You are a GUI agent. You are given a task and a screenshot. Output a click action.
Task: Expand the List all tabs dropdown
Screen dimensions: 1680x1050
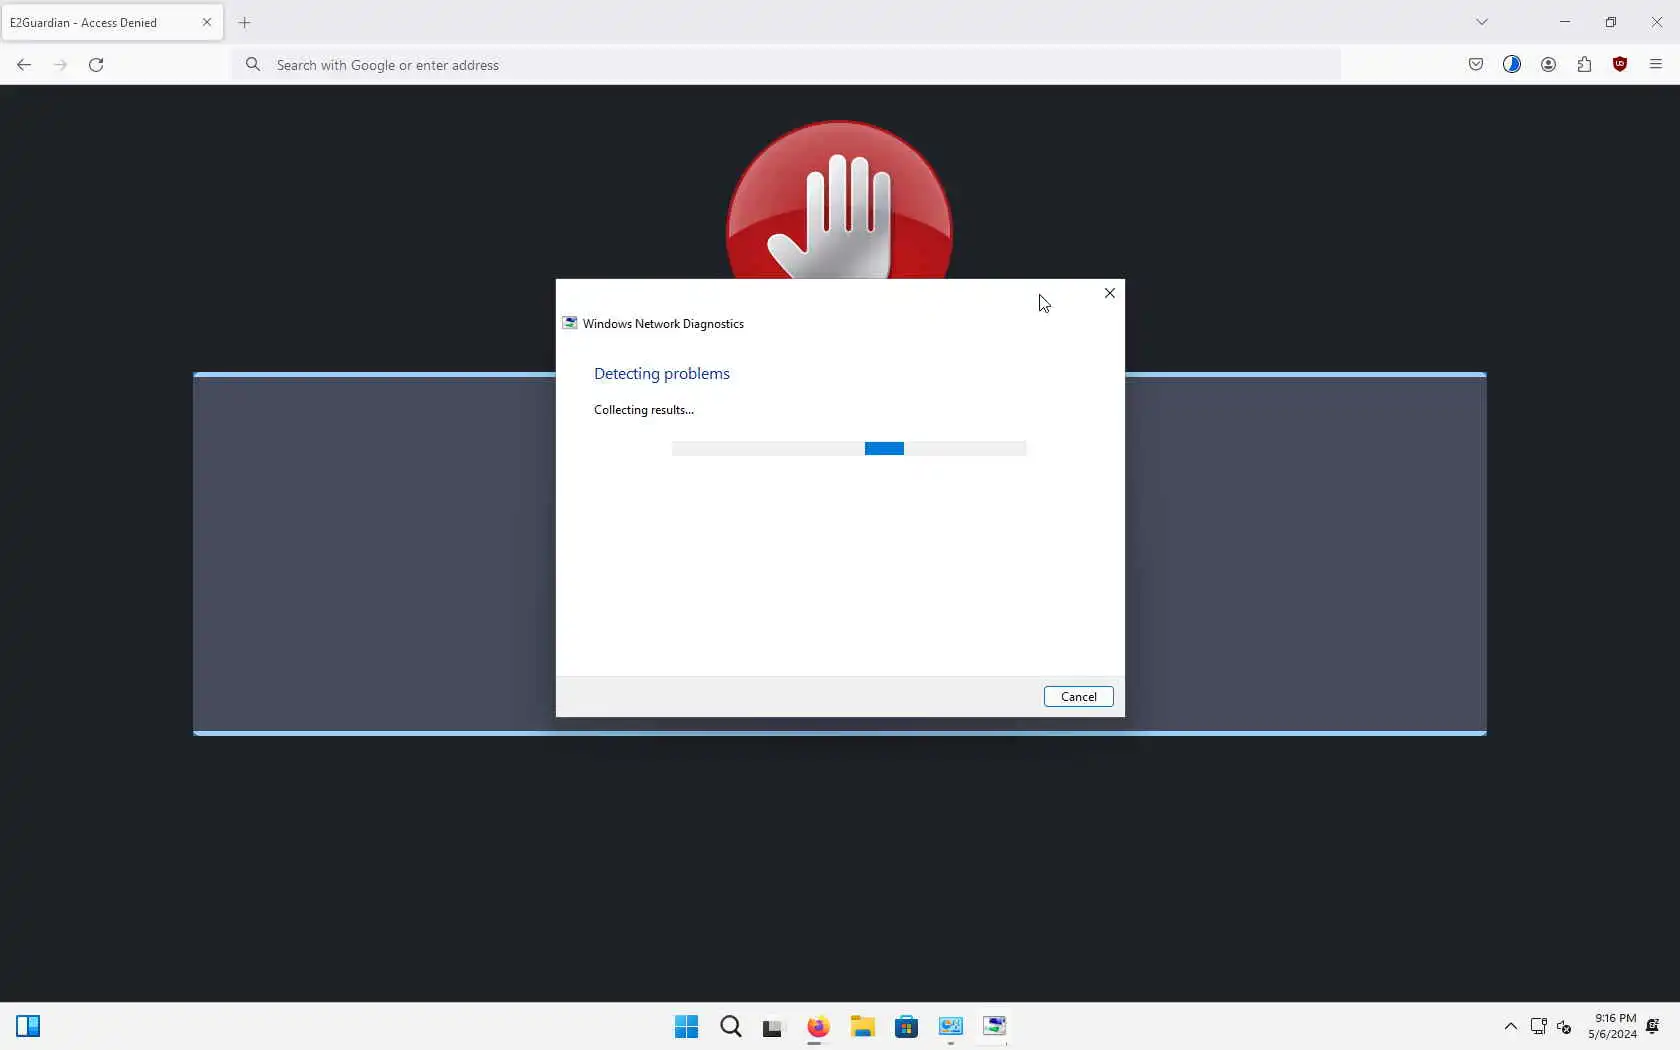tap(1482, 22)
